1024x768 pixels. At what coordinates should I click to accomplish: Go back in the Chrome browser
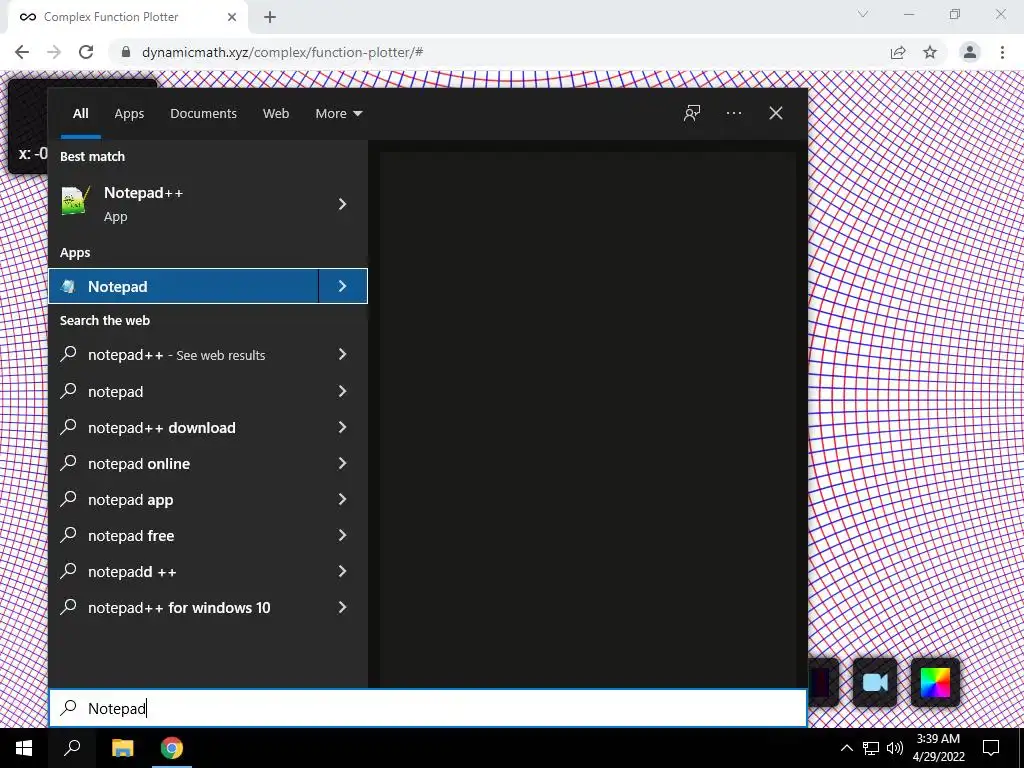pyautogui.click(x=22, y=52)
